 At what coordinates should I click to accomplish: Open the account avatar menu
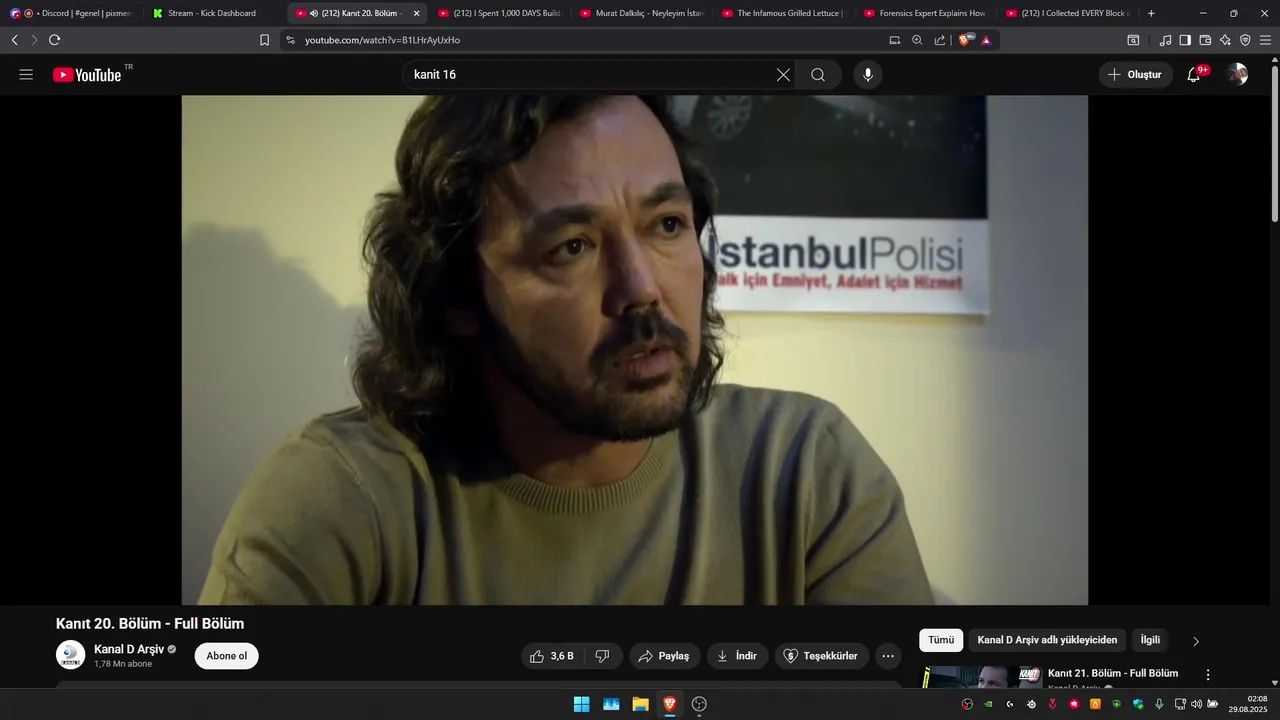point(1238,75)
